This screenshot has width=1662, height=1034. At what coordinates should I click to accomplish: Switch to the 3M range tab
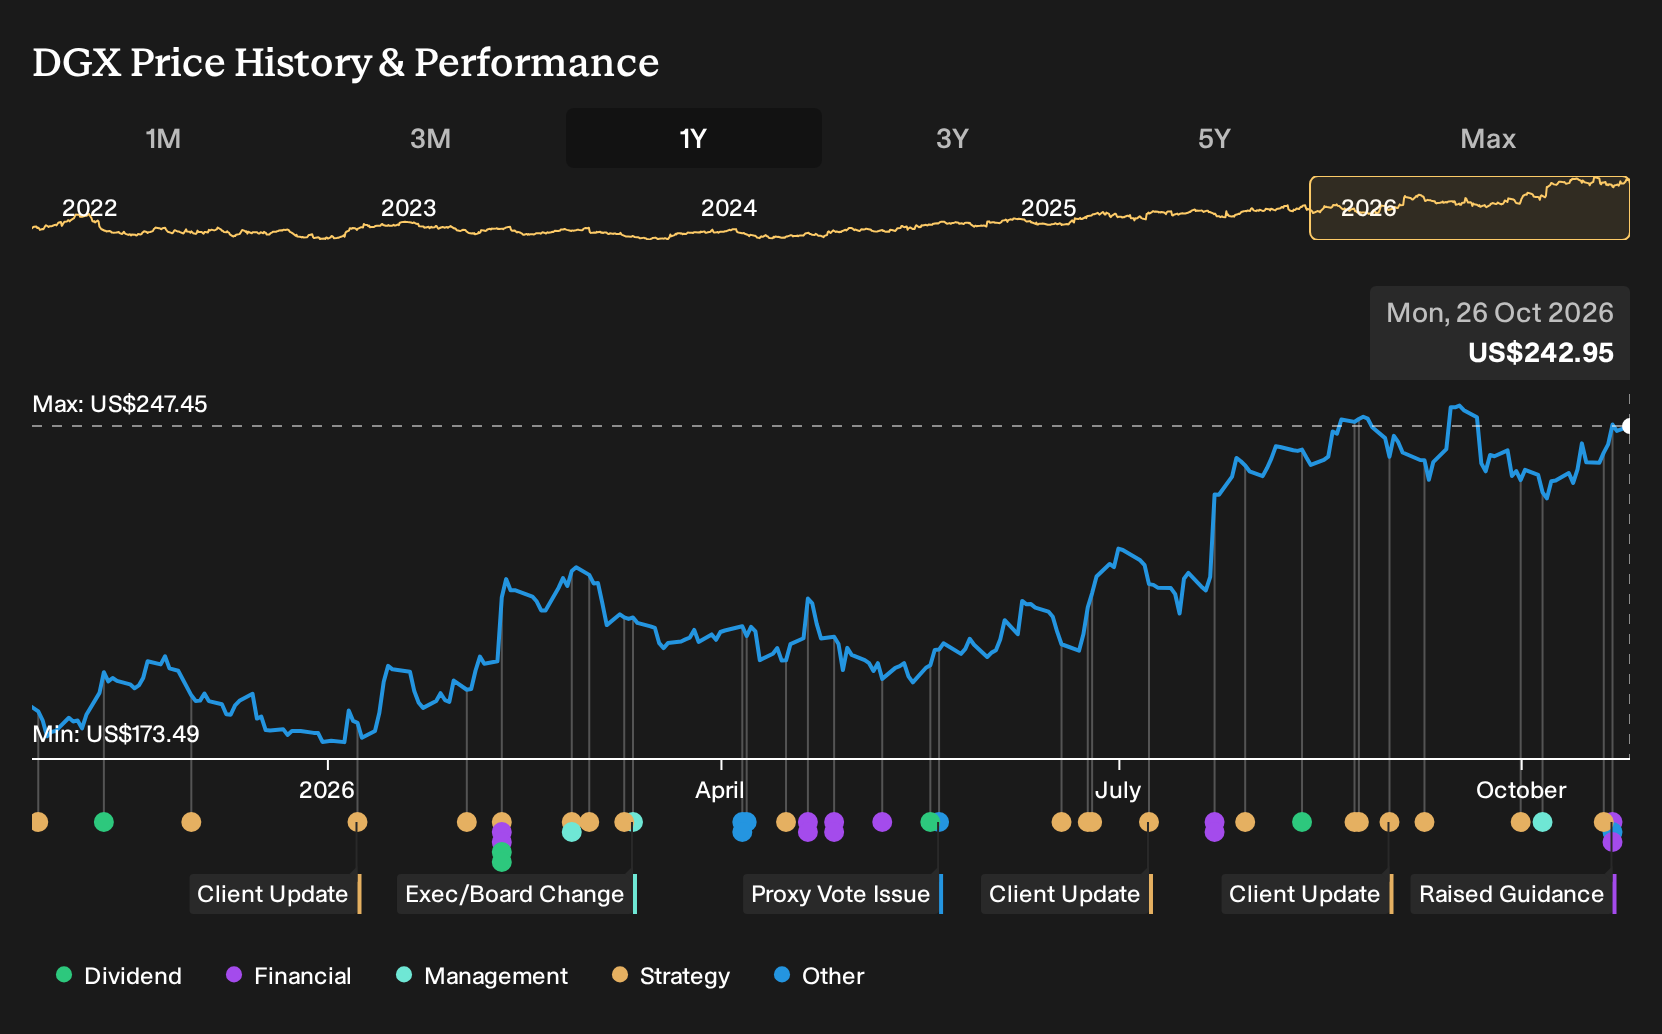click(430, 138)
